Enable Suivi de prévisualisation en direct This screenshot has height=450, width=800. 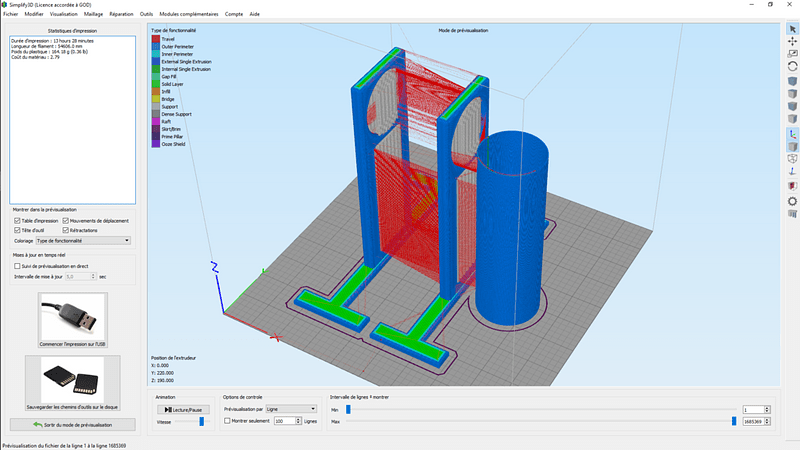(17, 266)
